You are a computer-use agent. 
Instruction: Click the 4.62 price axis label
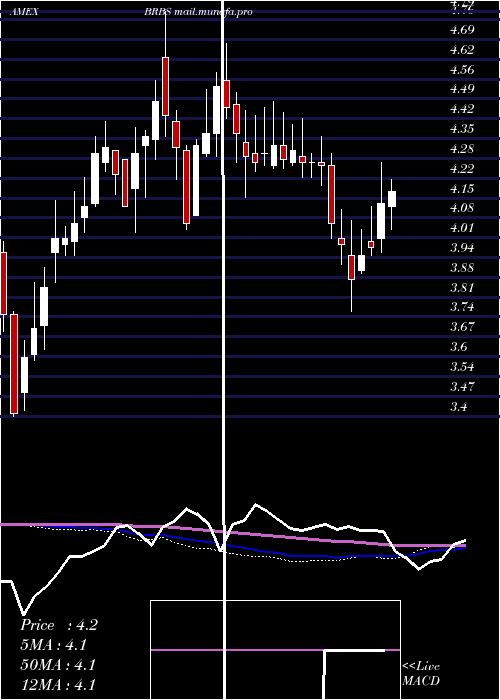coord(462,50)
